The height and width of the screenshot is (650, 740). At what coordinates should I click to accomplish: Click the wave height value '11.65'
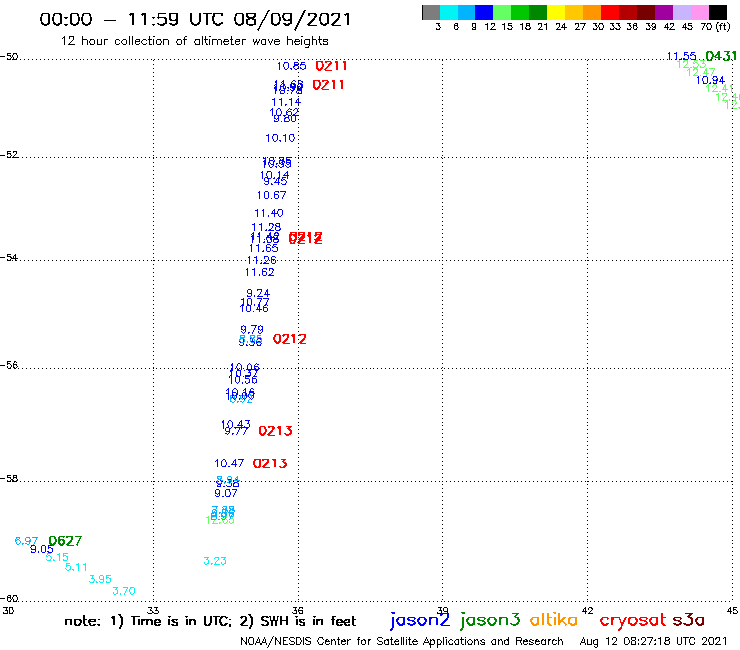[x=264, y=248]
